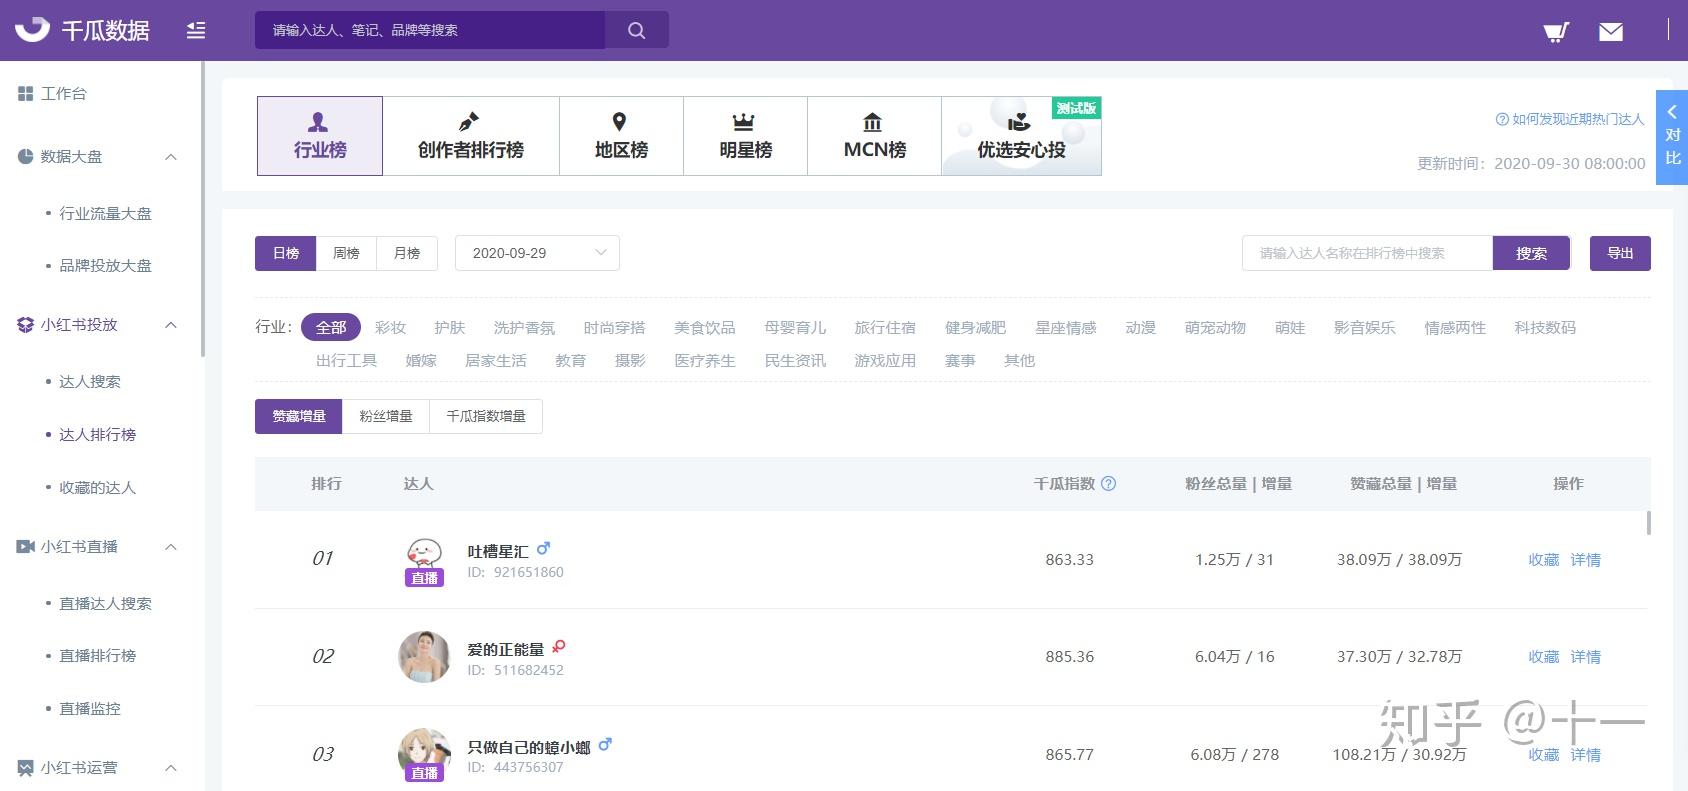Switch to 周榜 ranking period
The height and width of the screenshot is (791, 1688).
pyautogui.click(x=346, y=253)
